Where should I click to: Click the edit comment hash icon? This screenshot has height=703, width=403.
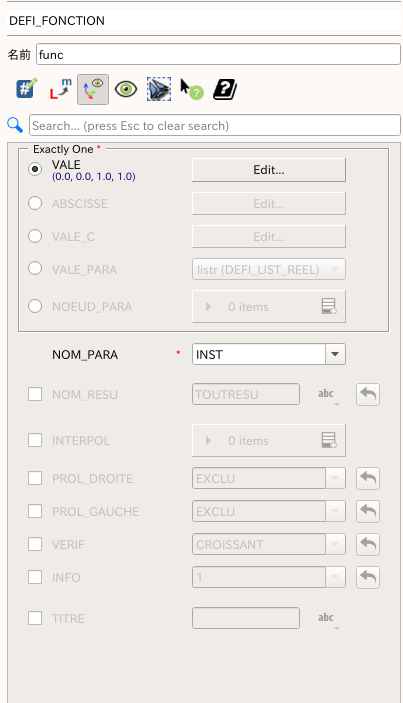[26, 89]
